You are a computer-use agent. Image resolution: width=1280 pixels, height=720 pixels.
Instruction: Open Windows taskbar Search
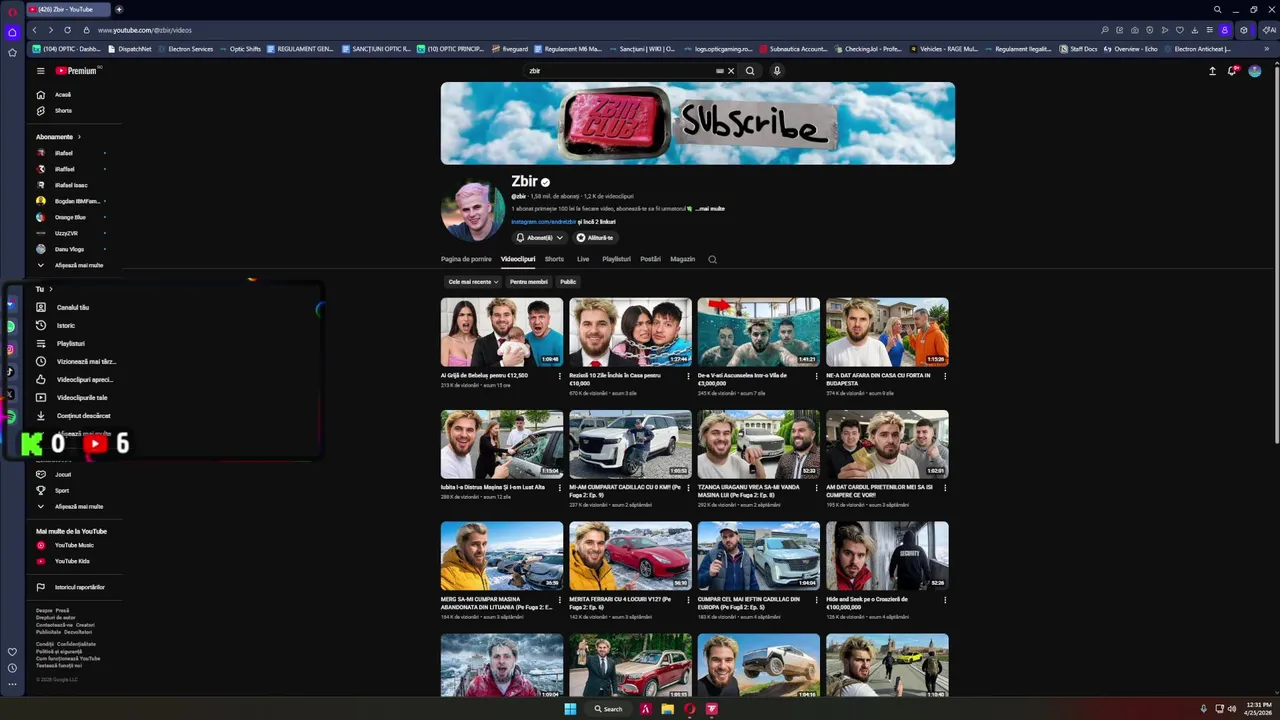pyautogui.click(x=608, y=709)
